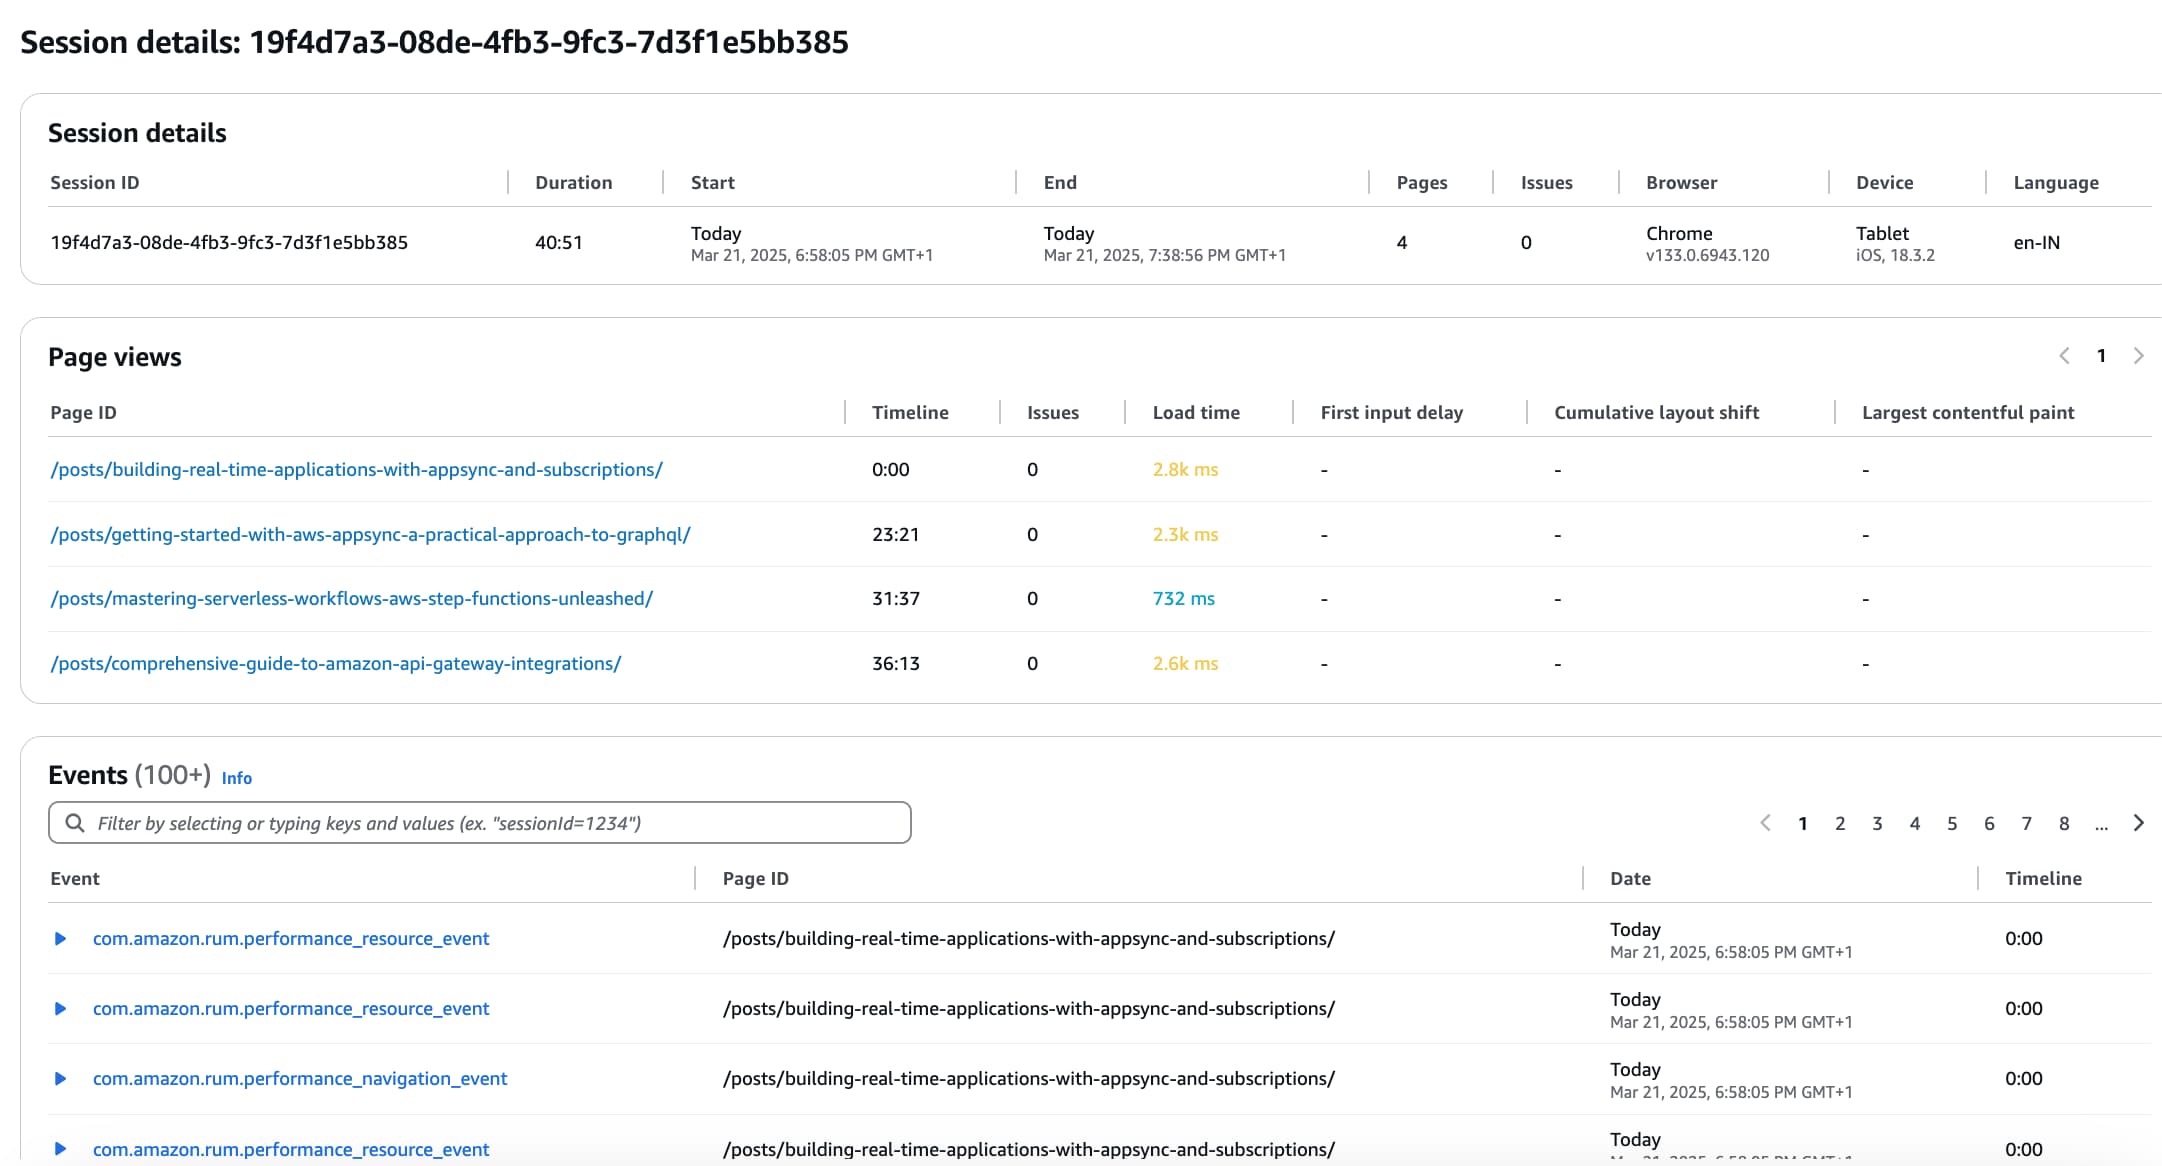
Task: Click the Tablet iOS device cell
Action: (x=1895, y=244)
